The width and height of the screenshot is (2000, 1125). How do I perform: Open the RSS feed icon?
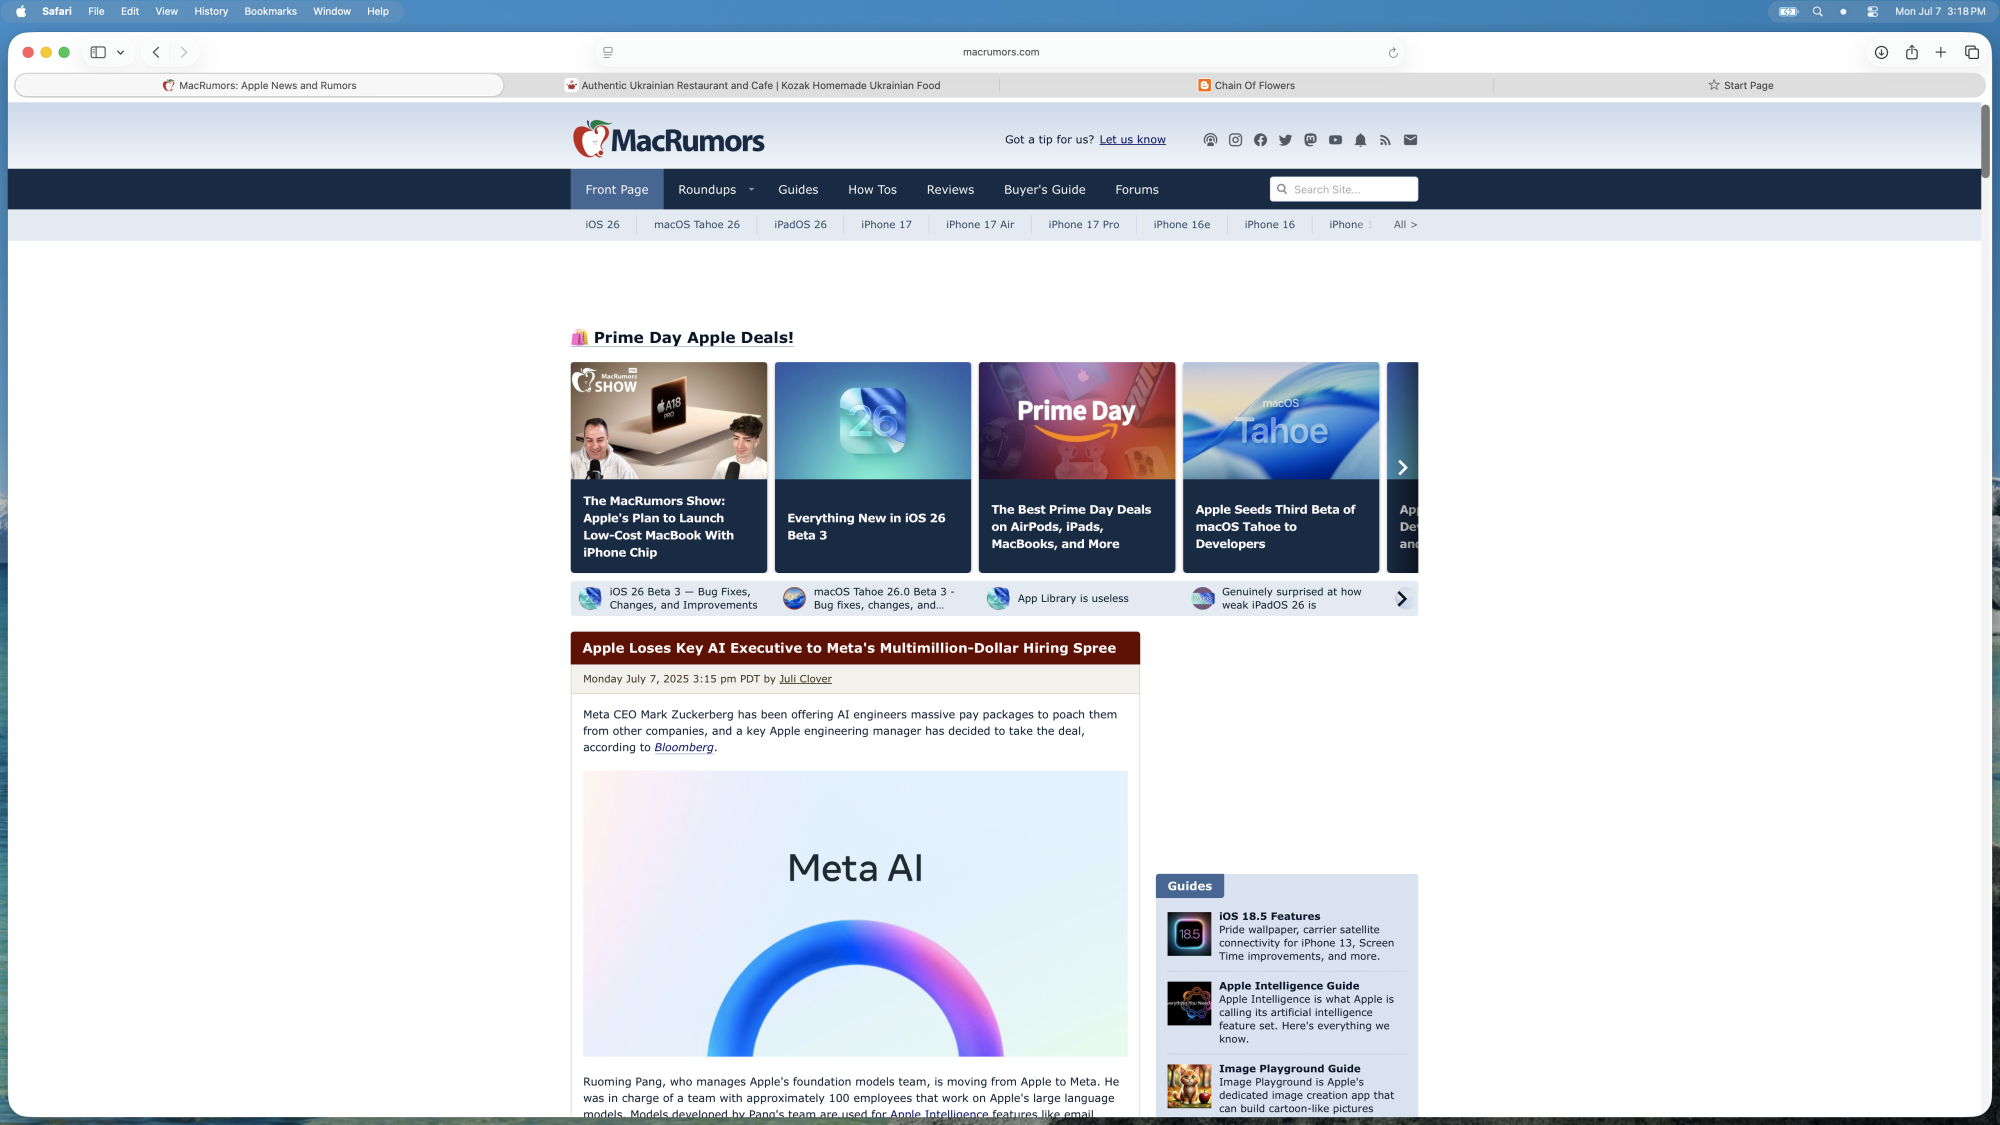[x=1385, y=140]
